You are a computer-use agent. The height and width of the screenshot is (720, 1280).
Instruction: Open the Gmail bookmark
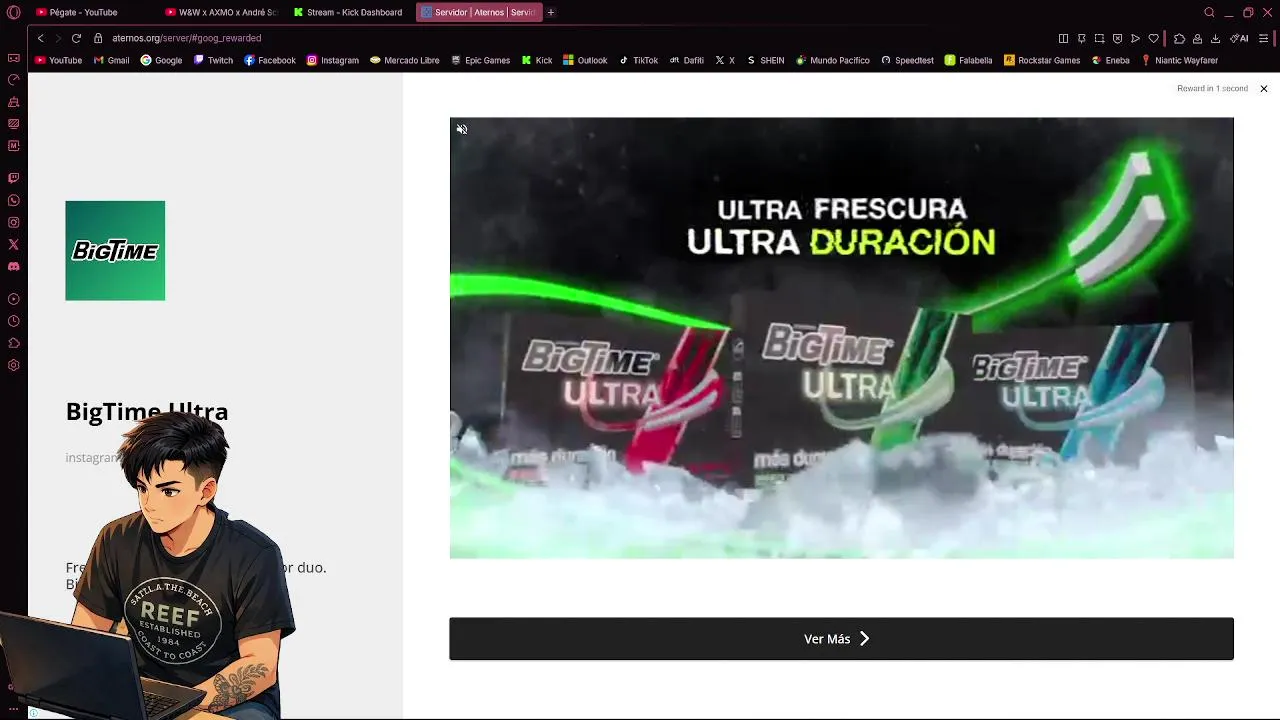click(x=111, y=60)
